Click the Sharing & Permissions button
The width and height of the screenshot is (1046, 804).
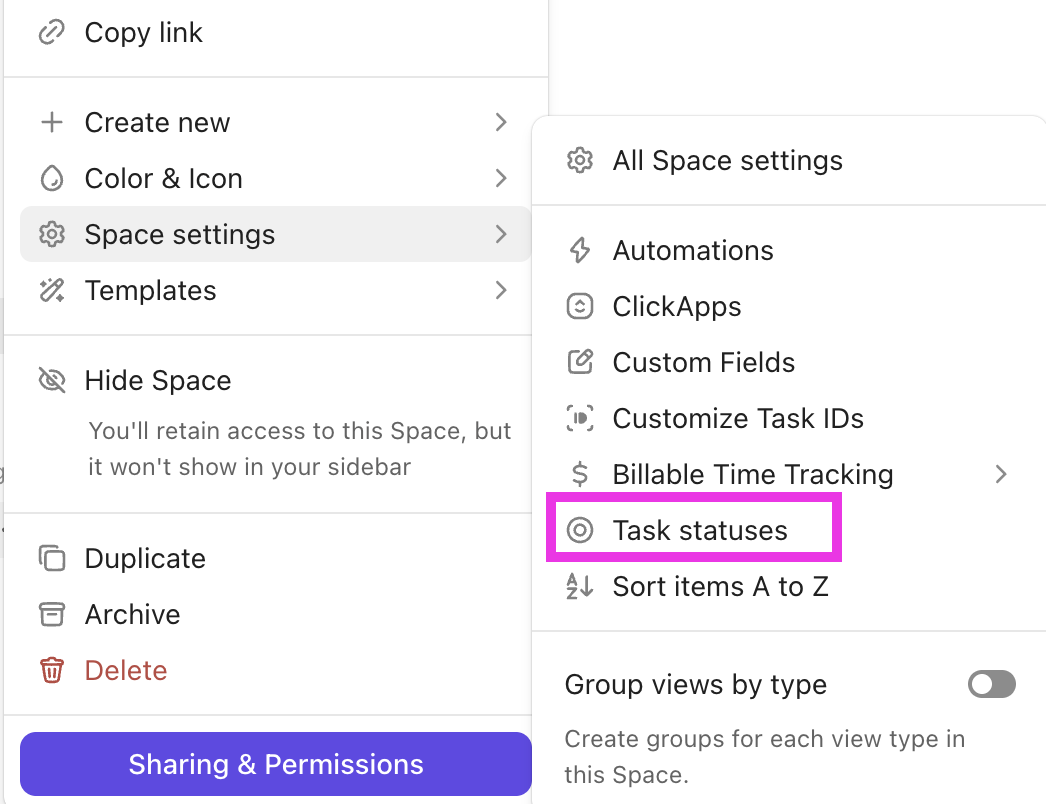[274, 763]
